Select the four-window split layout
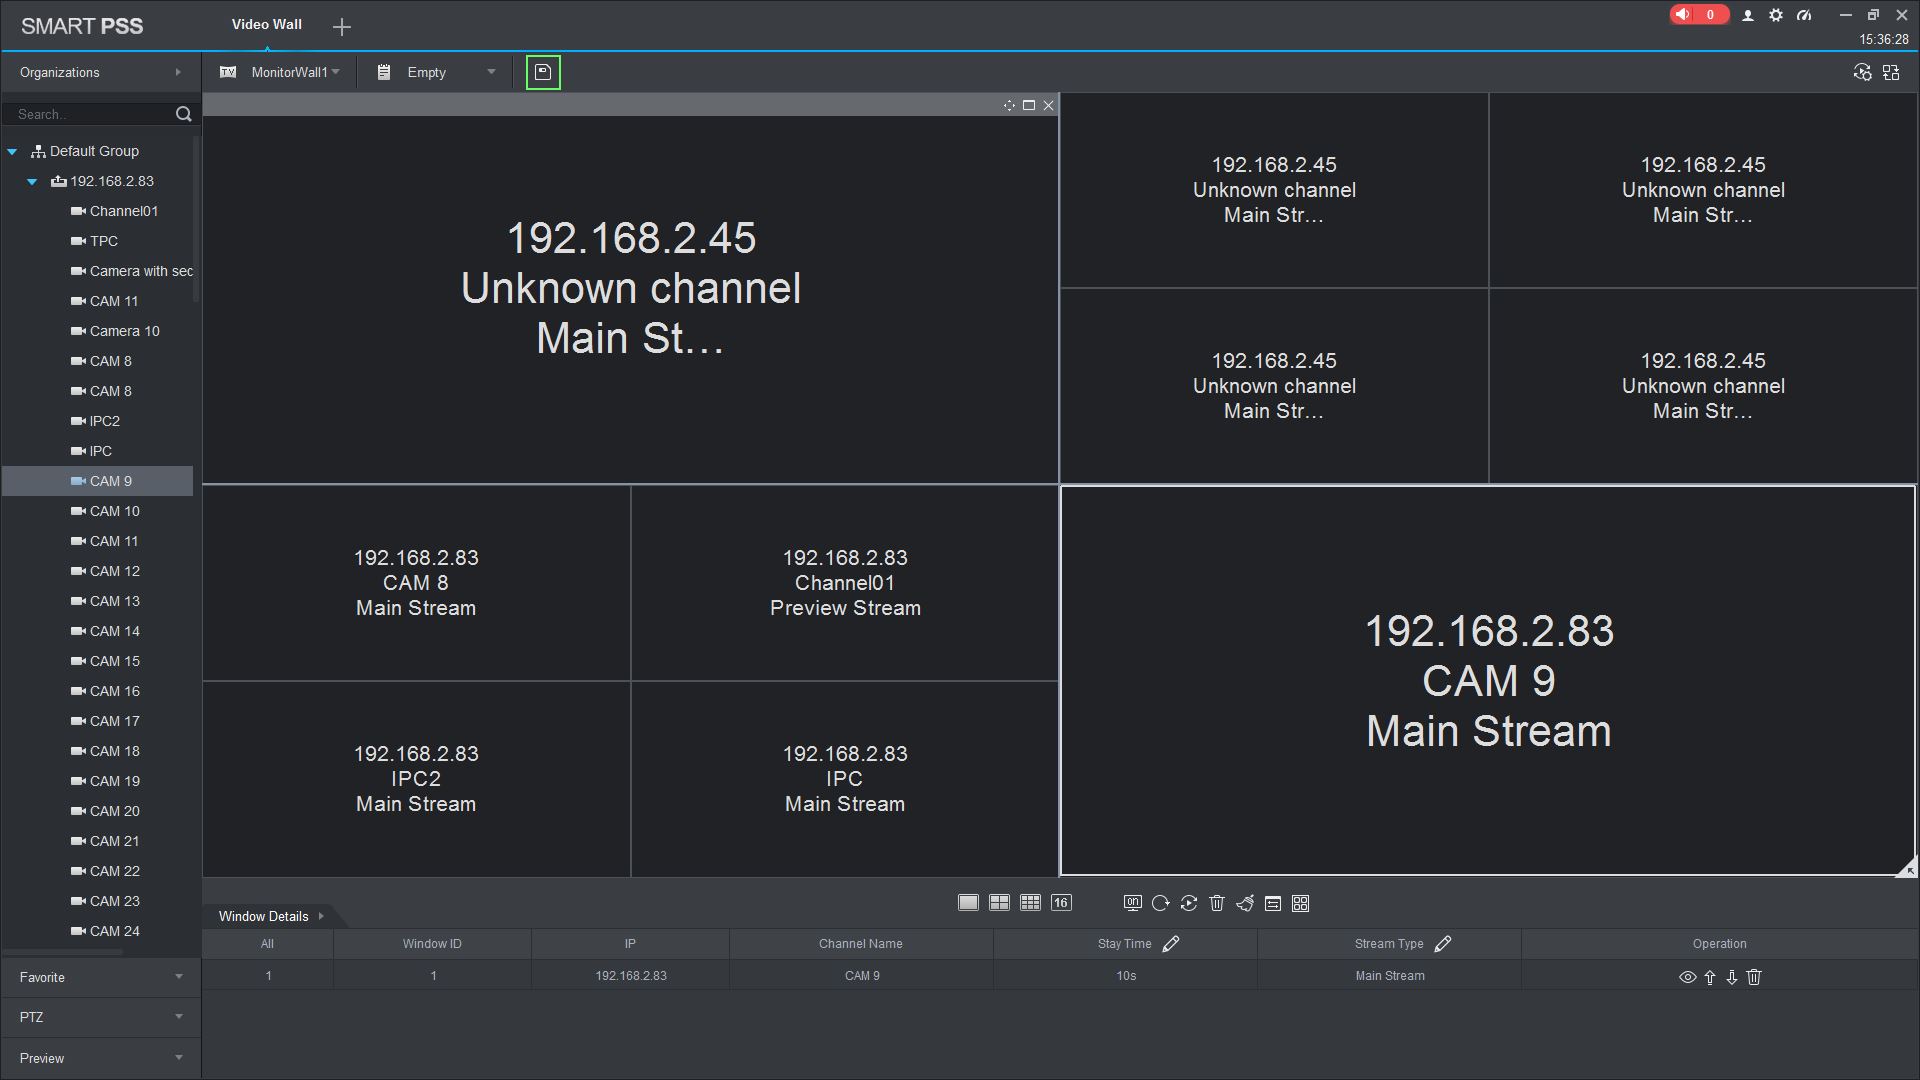The image size is (1920, 1080). pos(999,903)
